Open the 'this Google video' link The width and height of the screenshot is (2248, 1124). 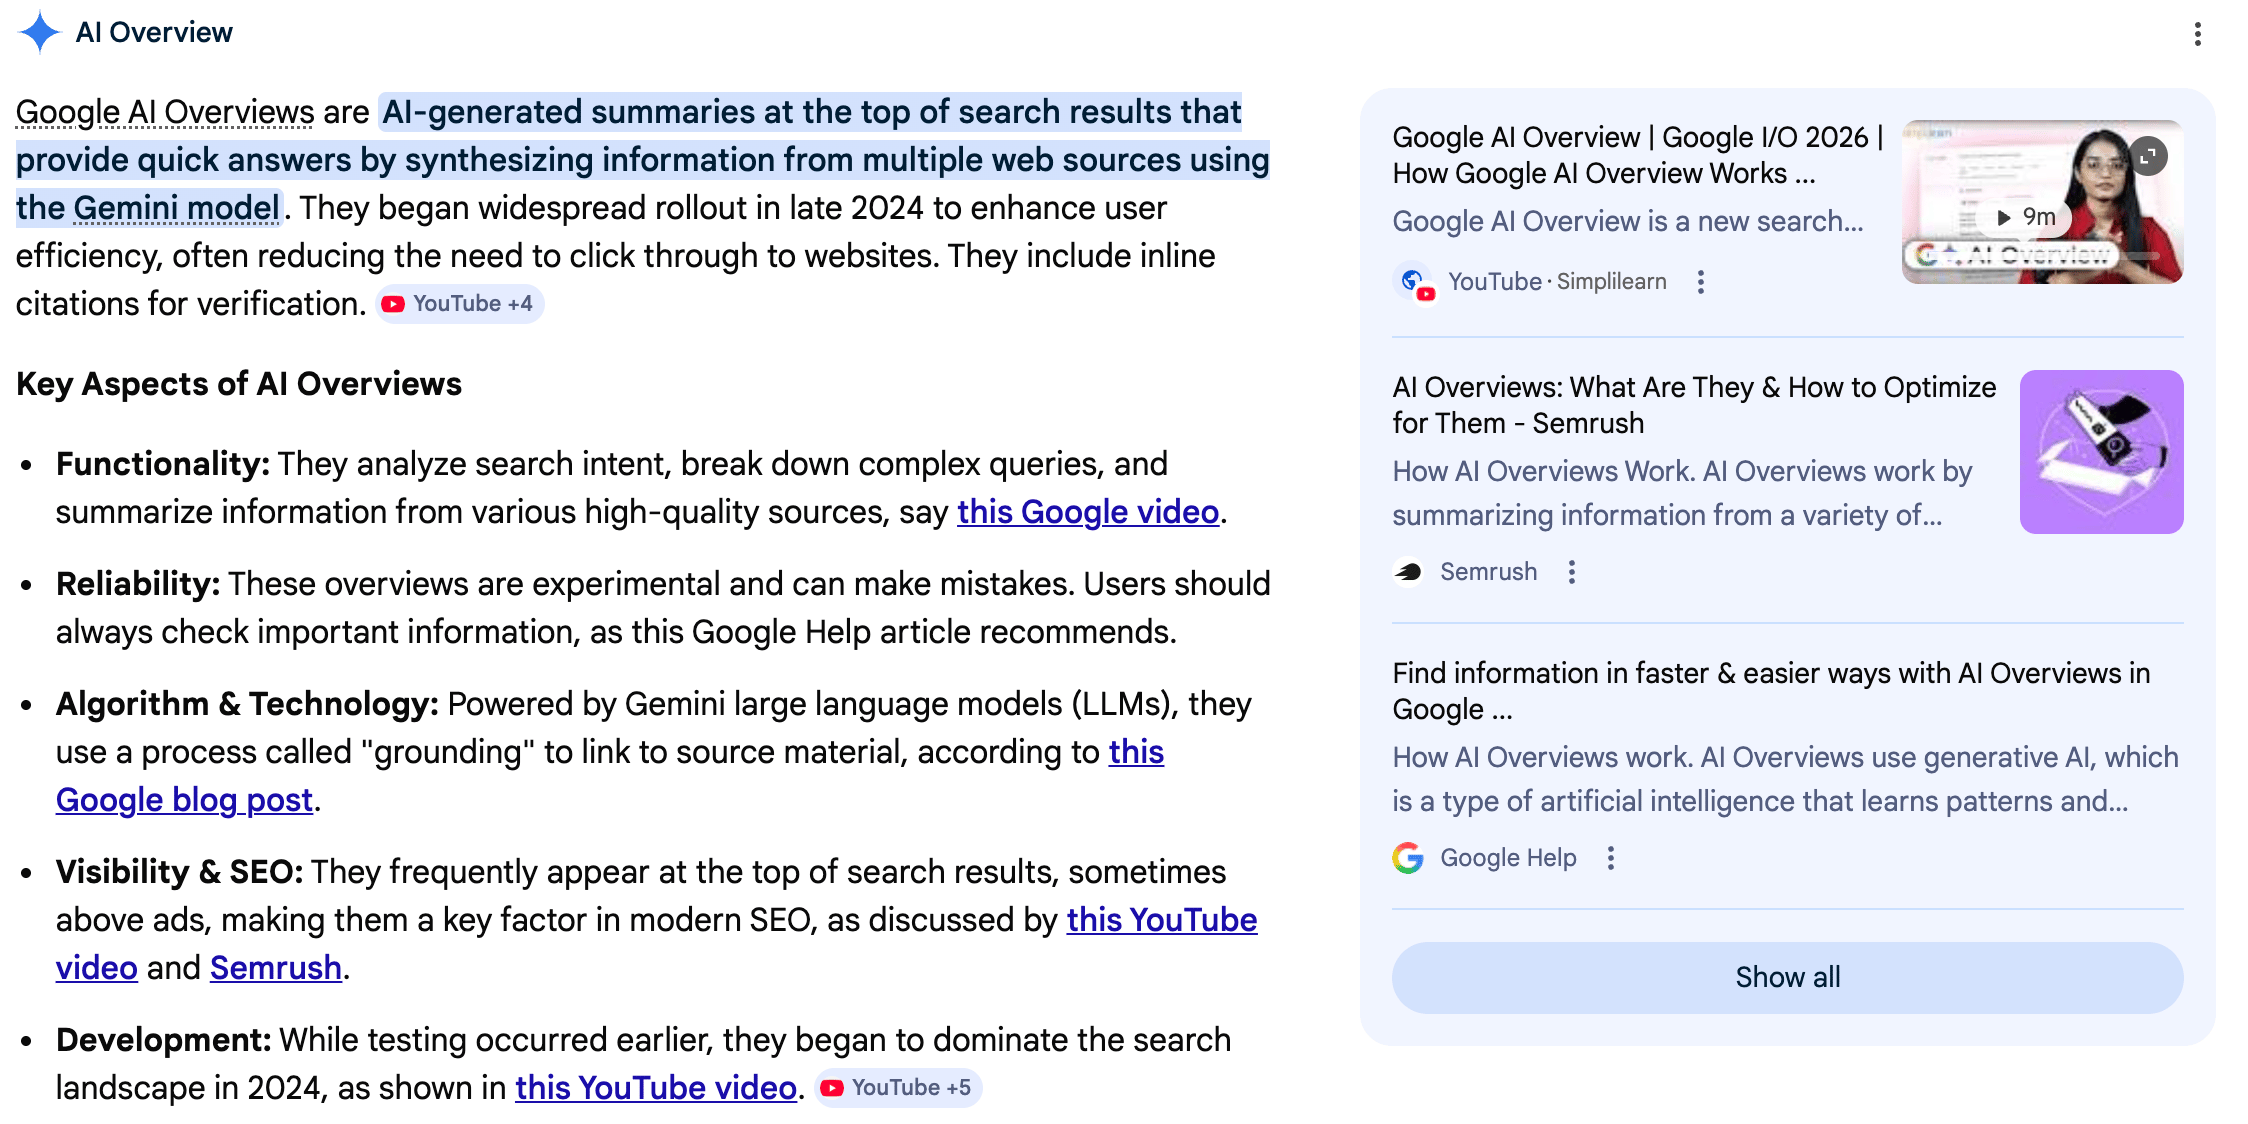point(1087,512)
